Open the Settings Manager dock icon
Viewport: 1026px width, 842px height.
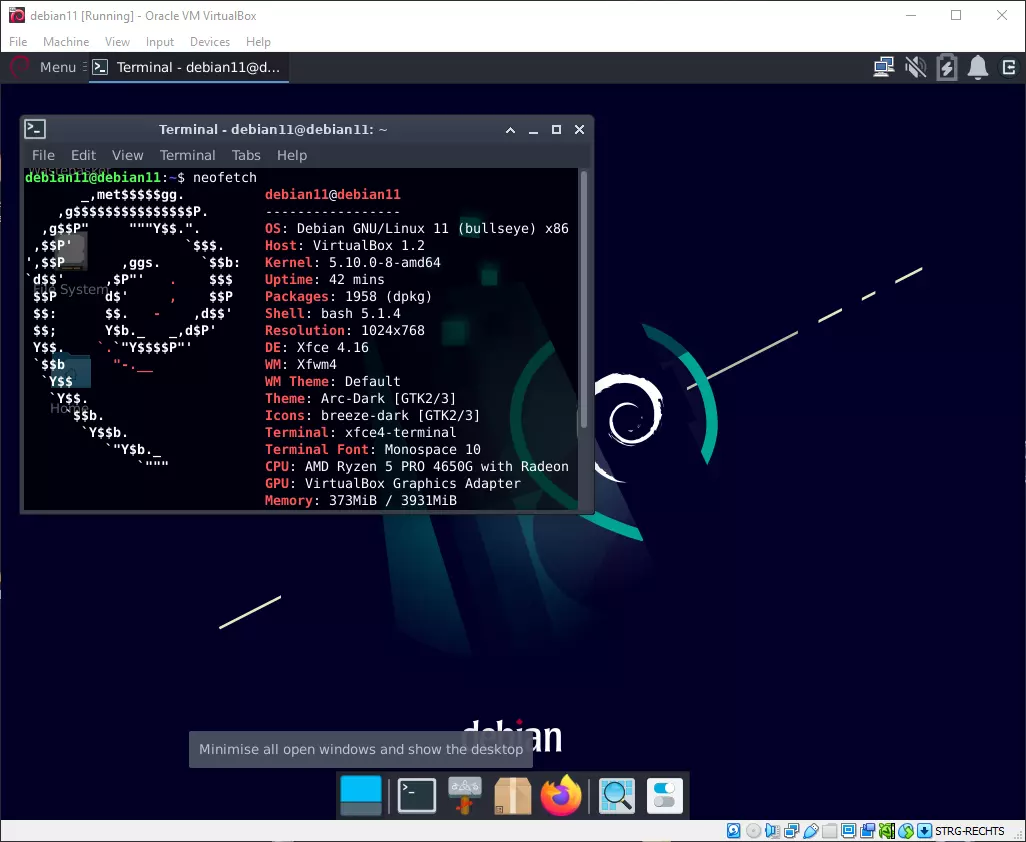point(664,795)
